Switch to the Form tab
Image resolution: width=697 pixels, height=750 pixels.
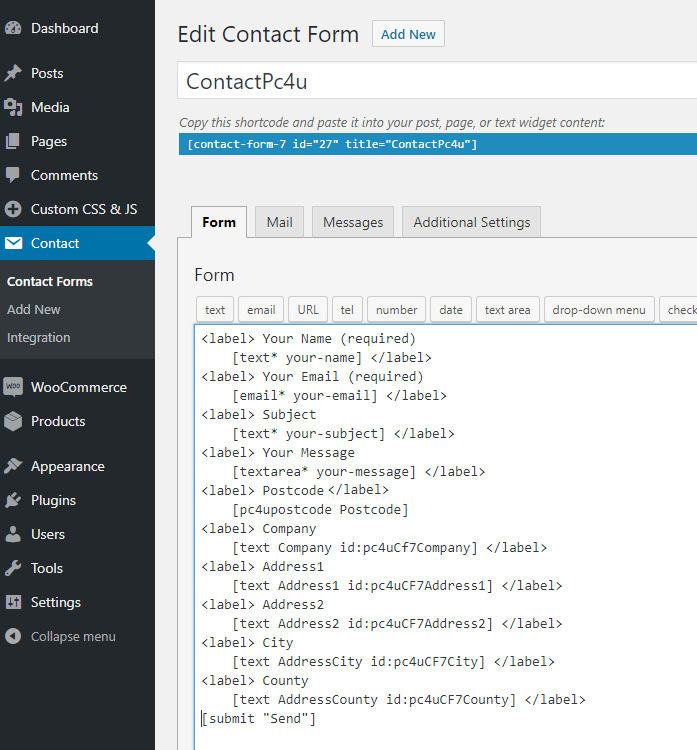click(x=219, y=222)
